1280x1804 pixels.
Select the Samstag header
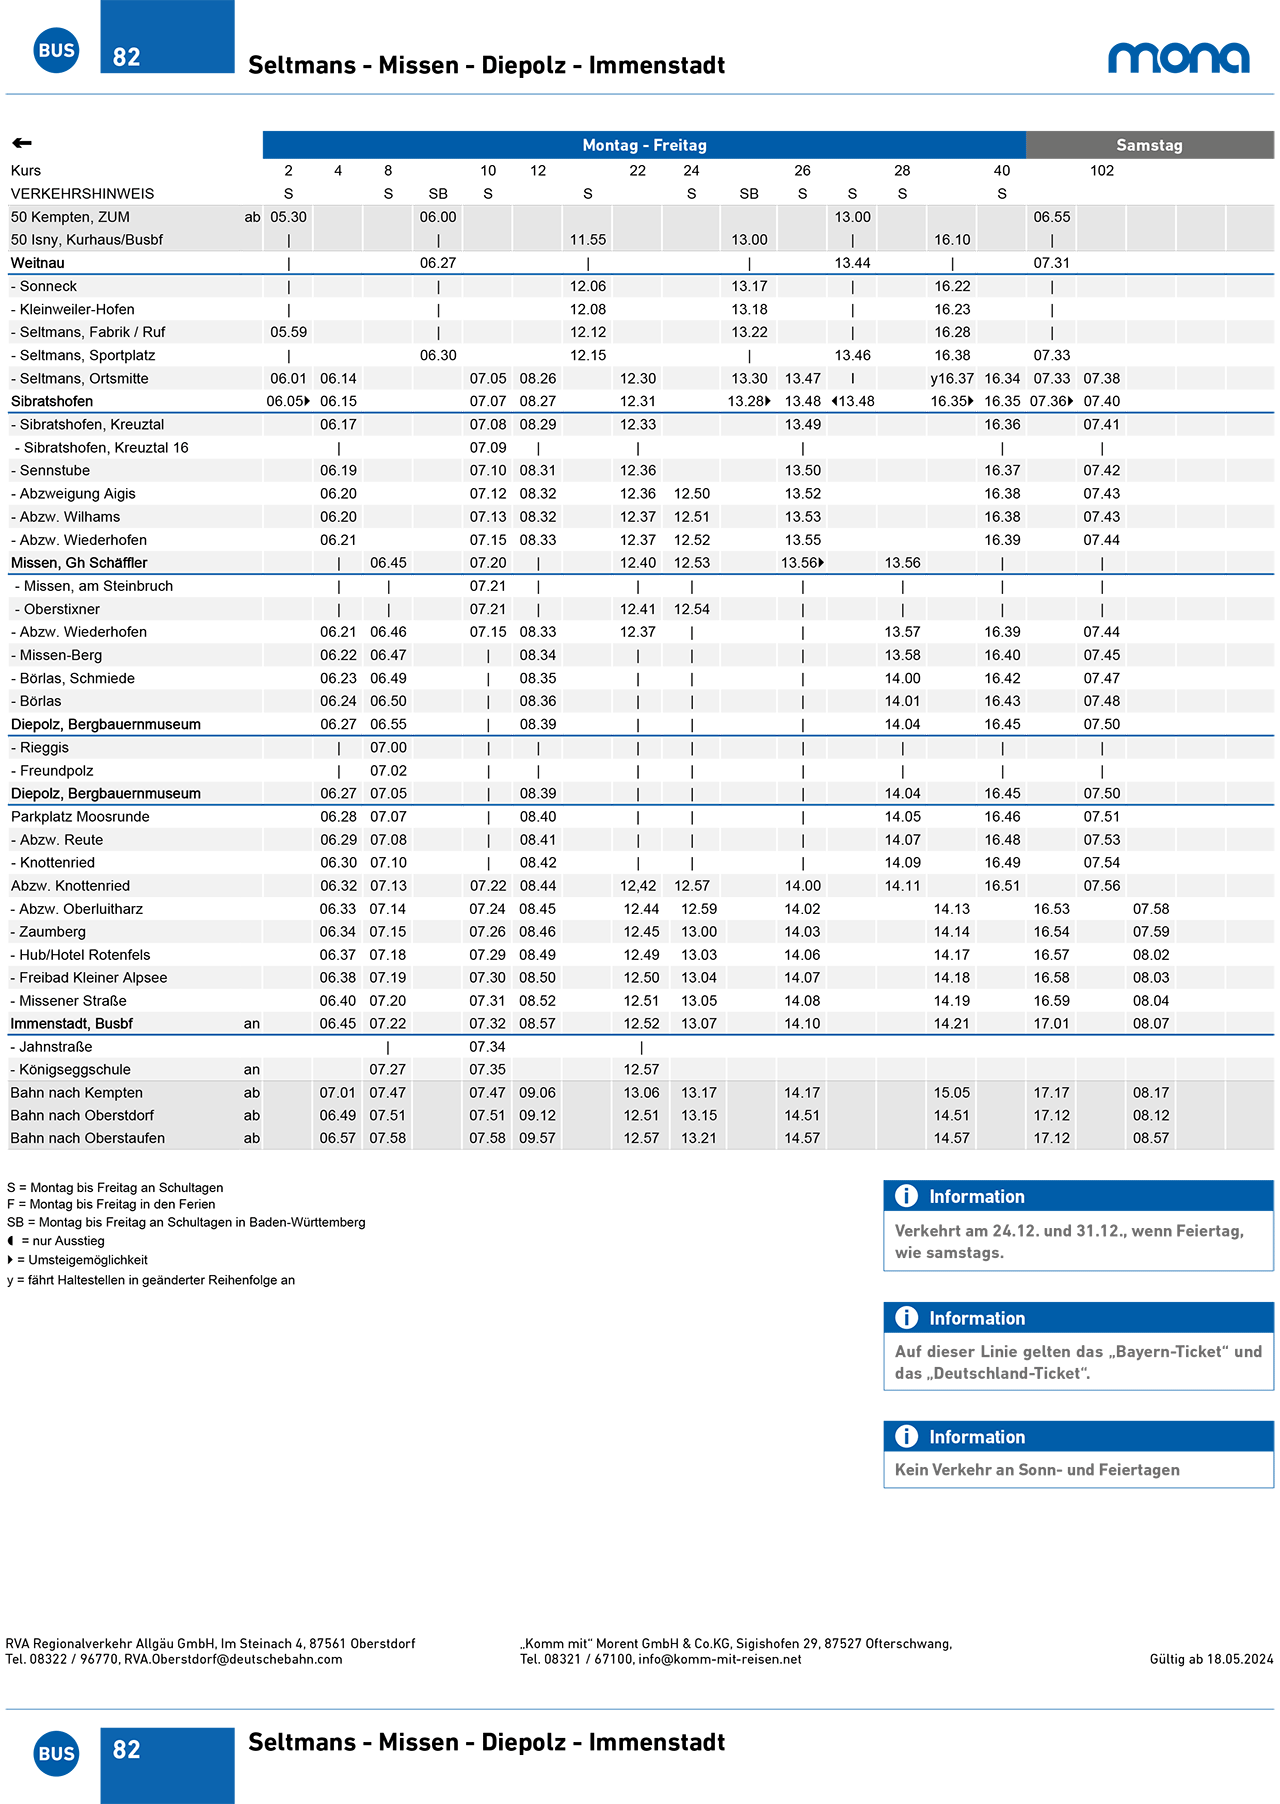coord(1150,145)
